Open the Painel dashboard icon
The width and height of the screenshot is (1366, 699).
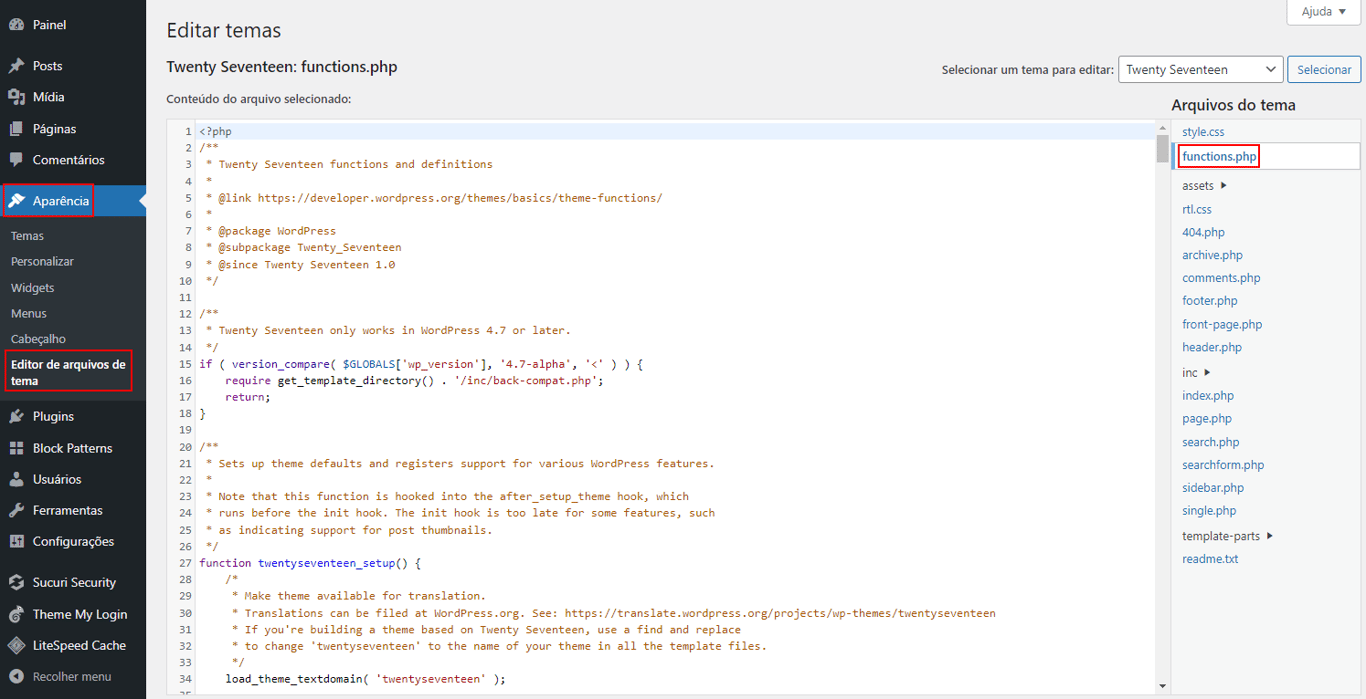[17, 22]
